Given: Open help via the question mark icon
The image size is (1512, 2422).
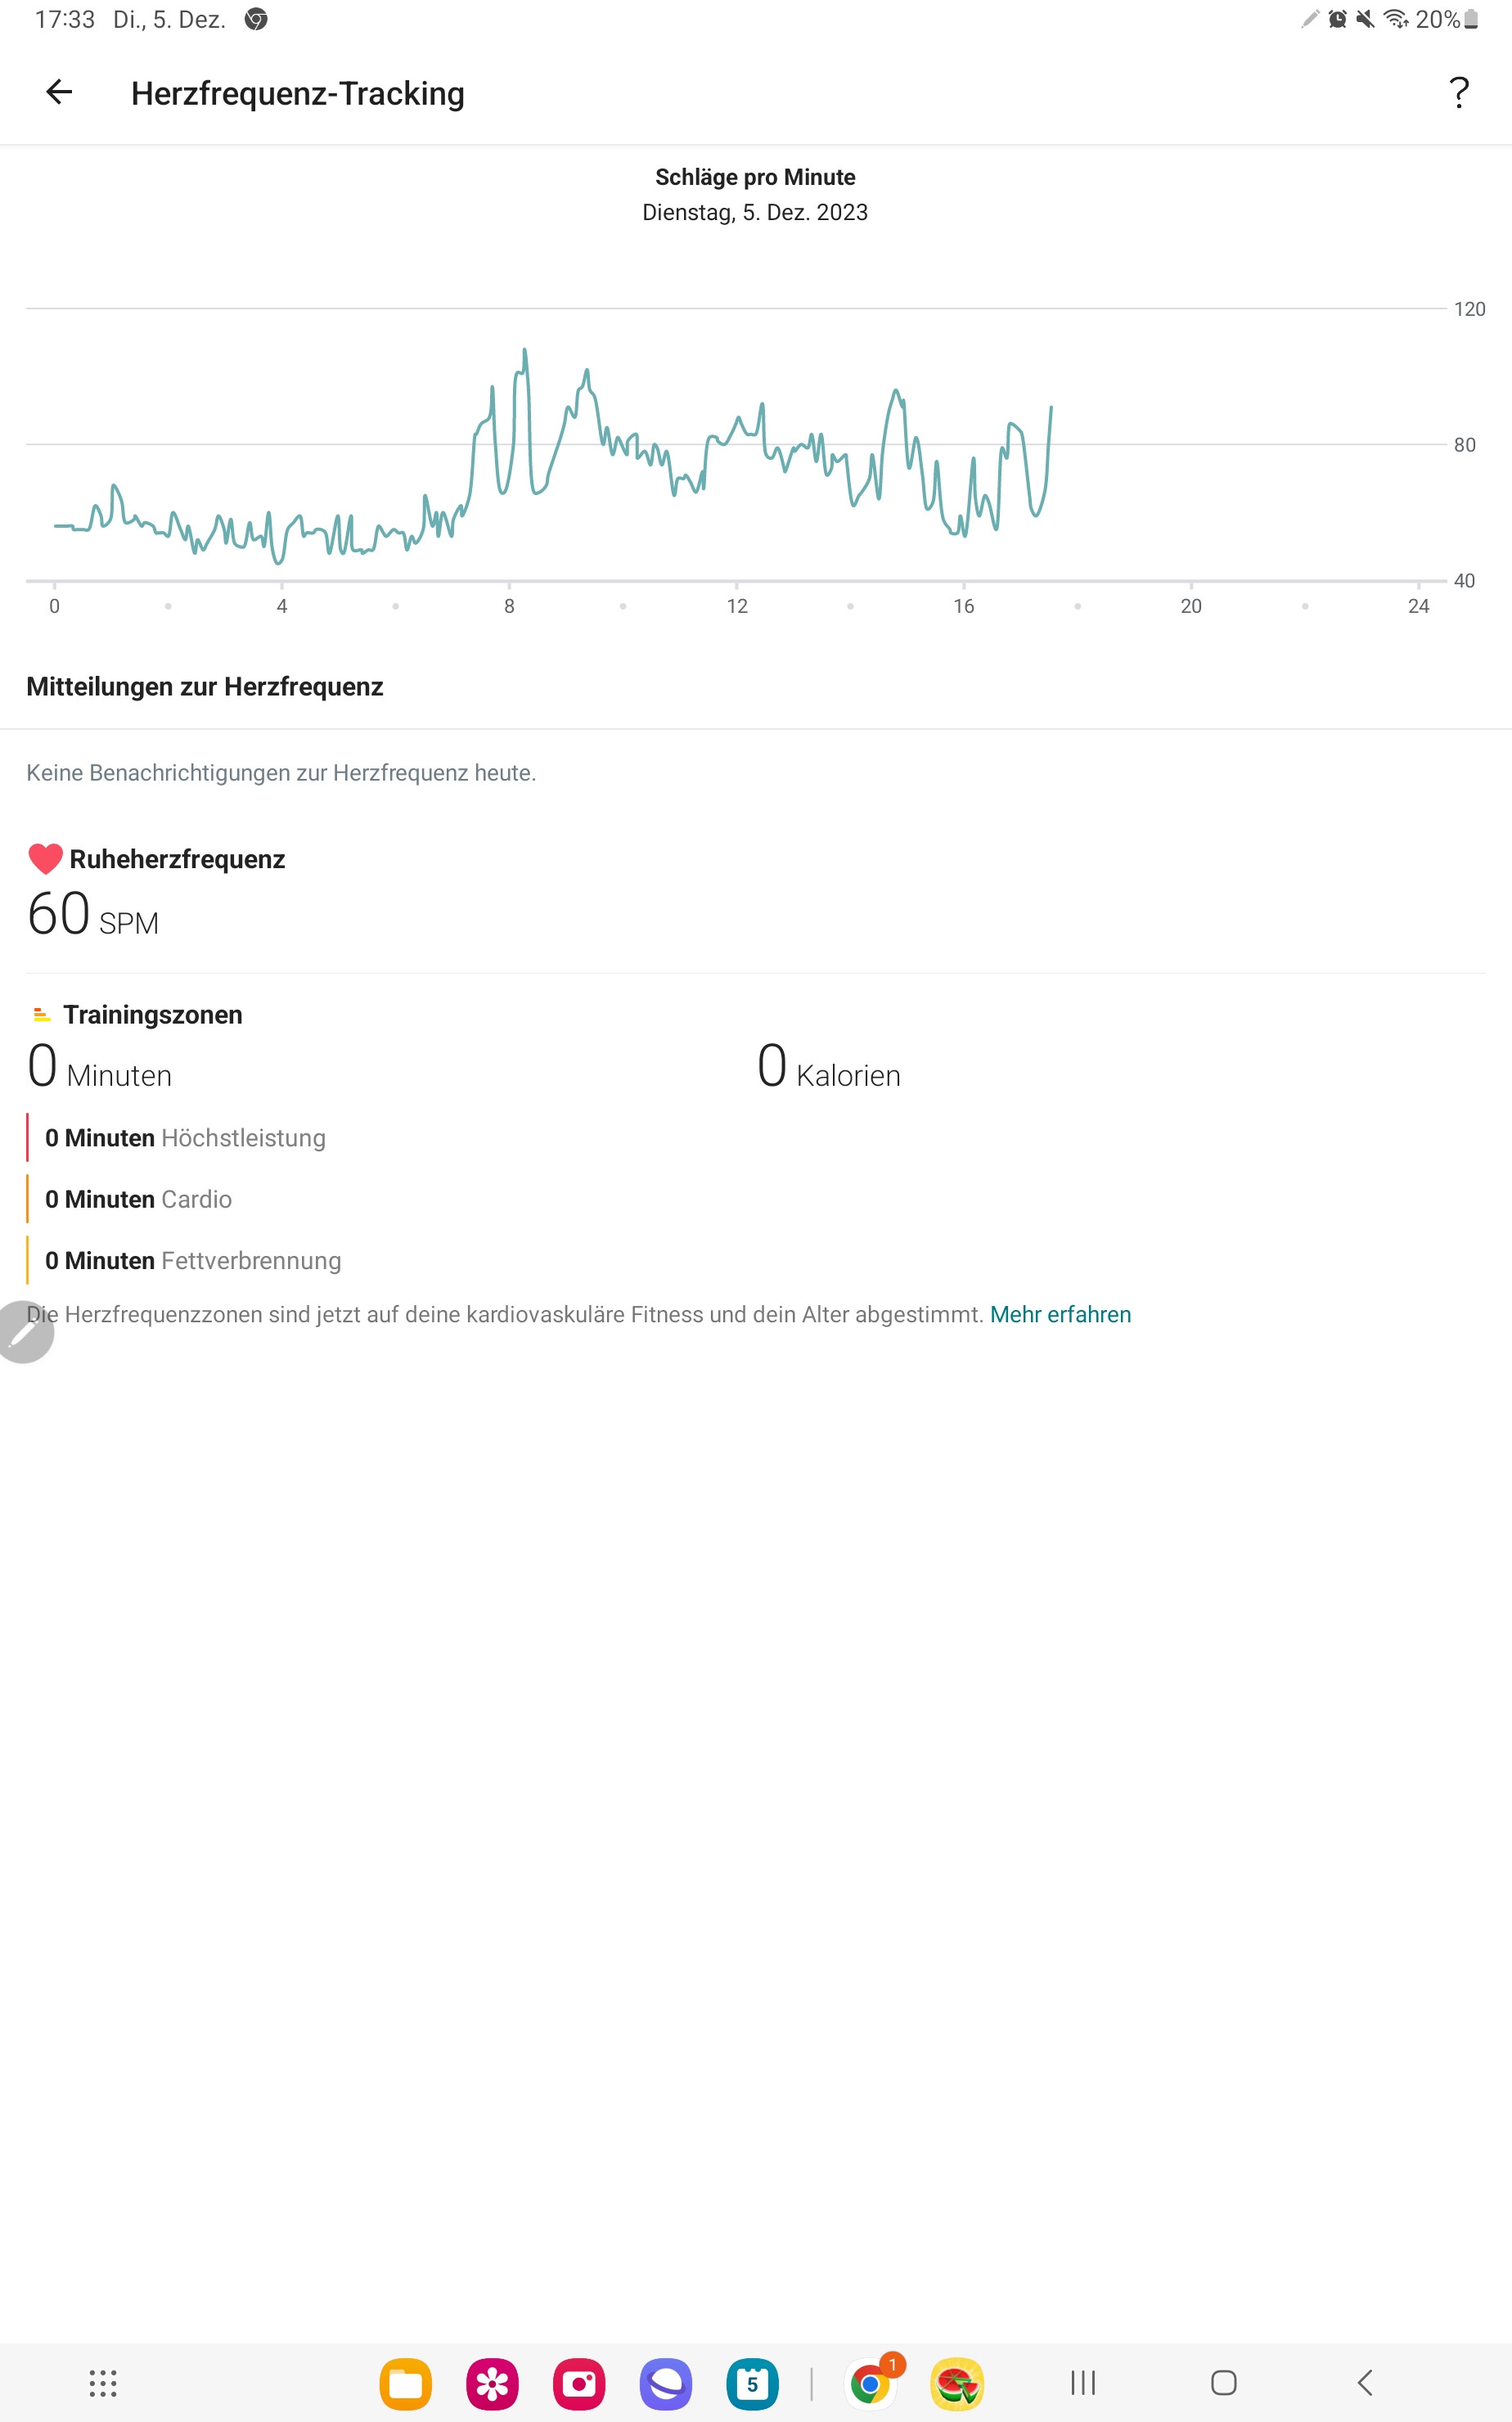Looking at the screenshot, I should (x=1459, y=92).
